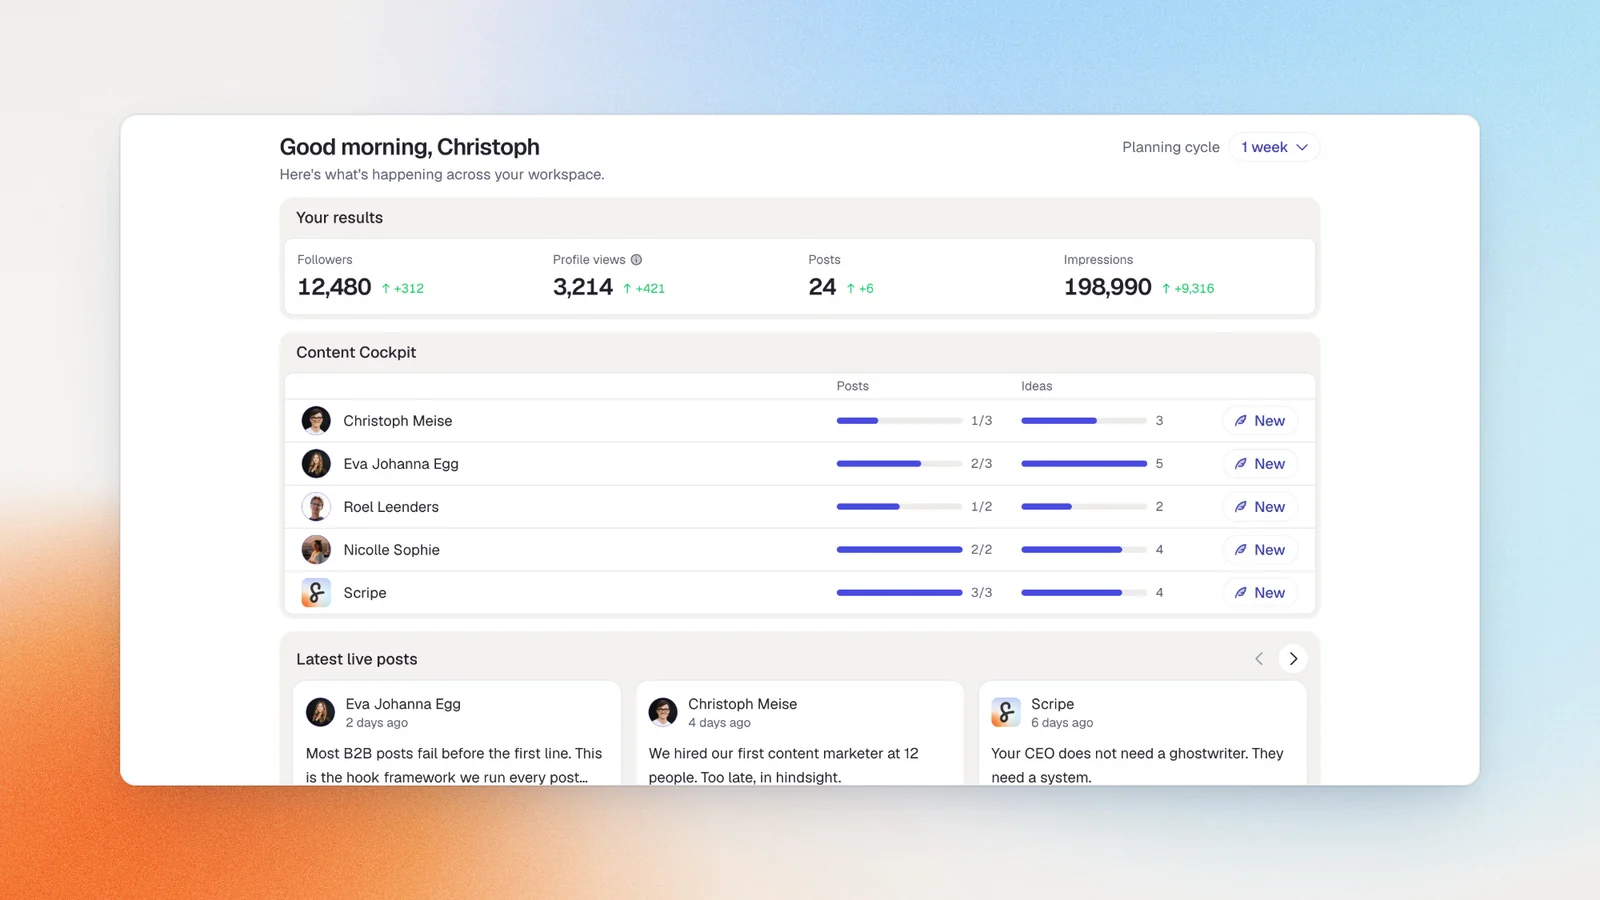Create new post for Roel Leenders

tap(1260, 507)
